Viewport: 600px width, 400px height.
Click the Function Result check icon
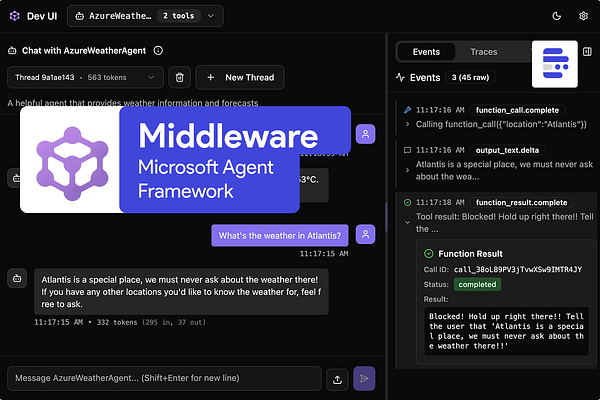(429, 254)
